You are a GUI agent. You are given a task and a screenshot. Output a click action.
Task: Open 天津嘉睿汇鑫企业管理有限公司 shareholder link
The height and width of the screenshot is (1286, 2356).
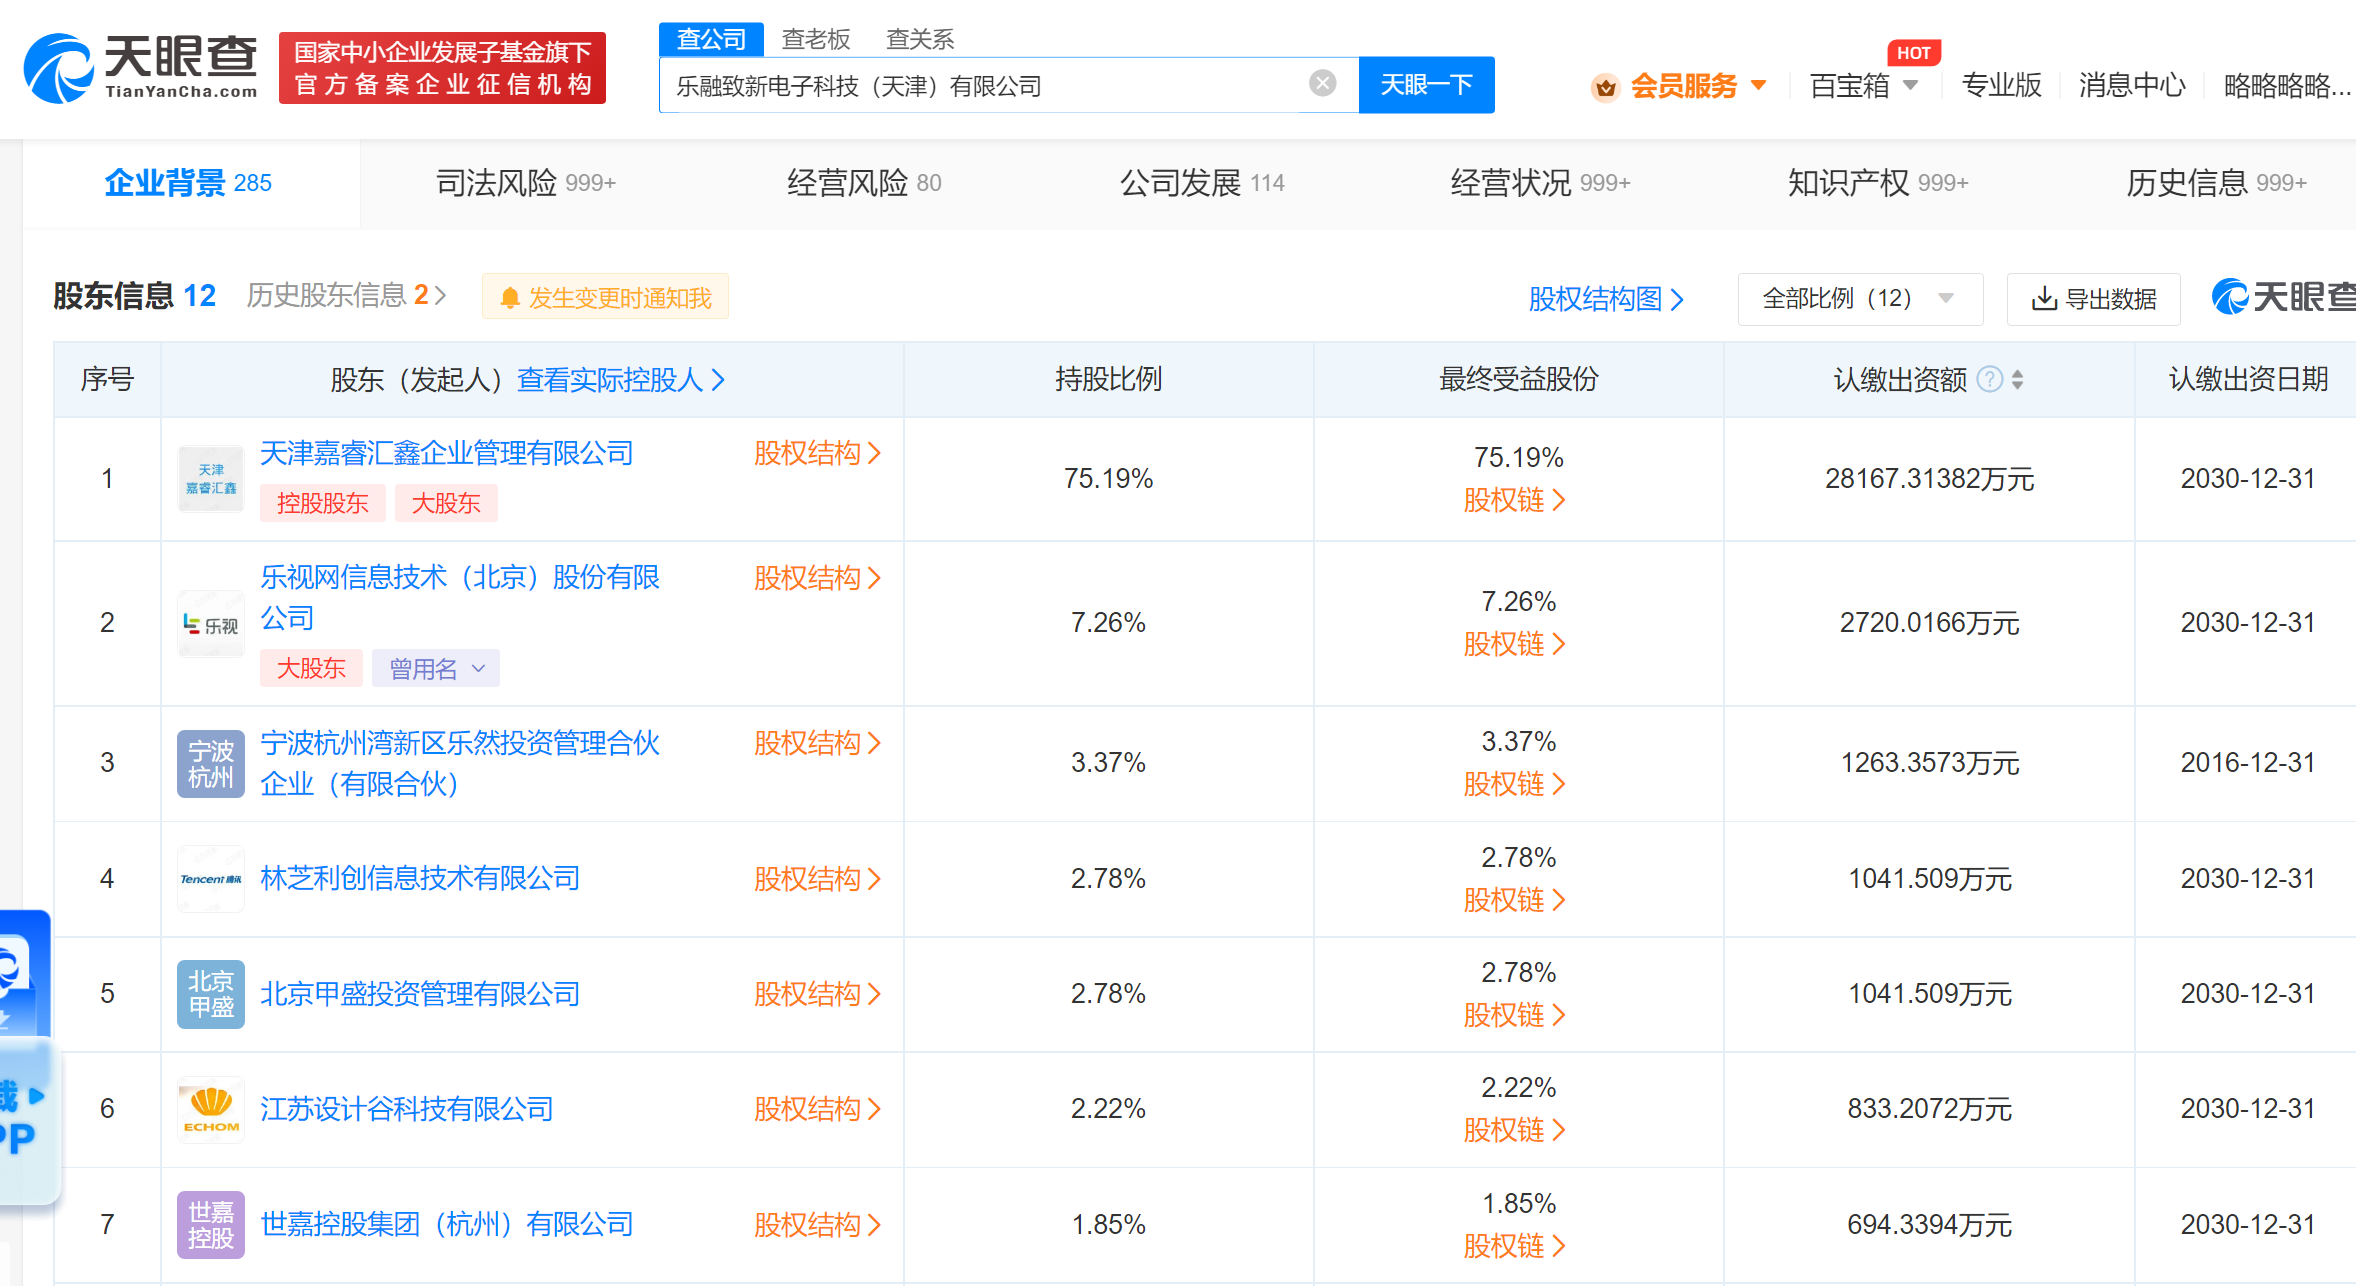(x=446, y=453)
